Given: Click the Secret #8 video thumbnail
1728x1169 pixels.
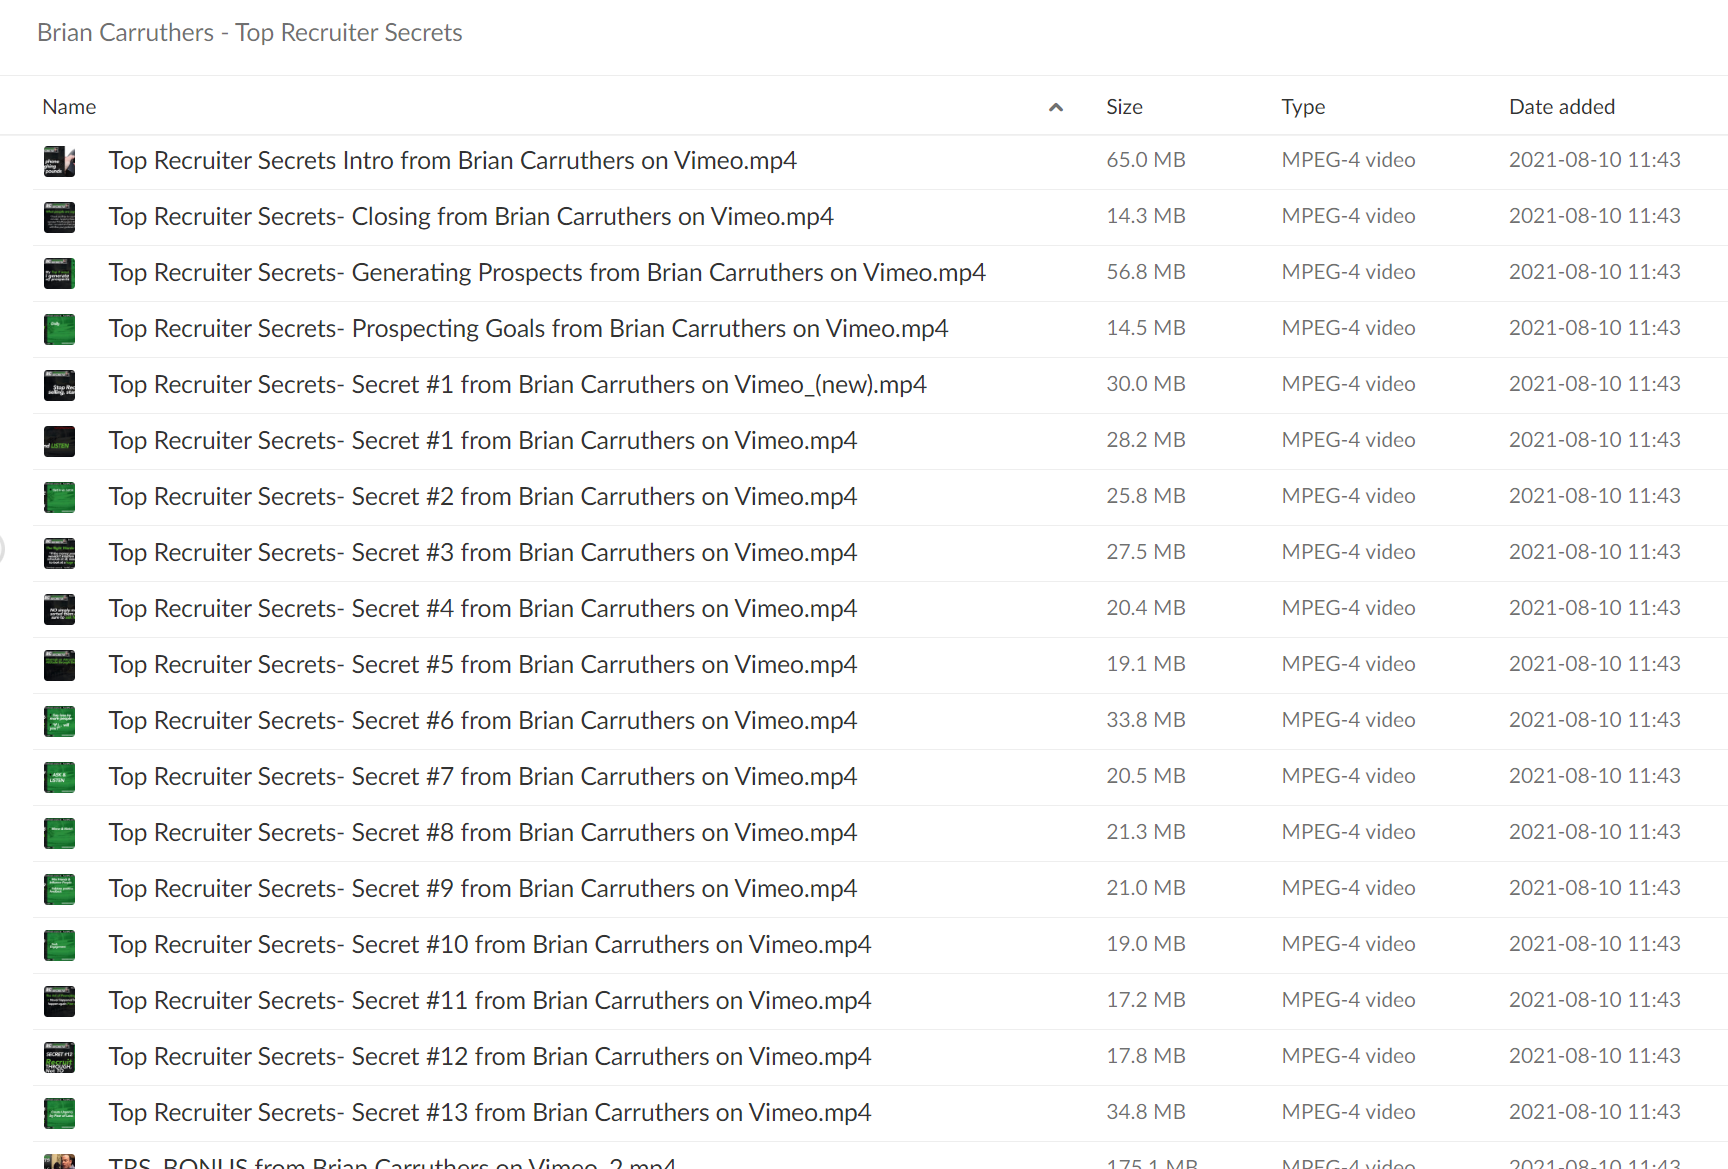Looking at the screenshot, I should click(59, 833).
